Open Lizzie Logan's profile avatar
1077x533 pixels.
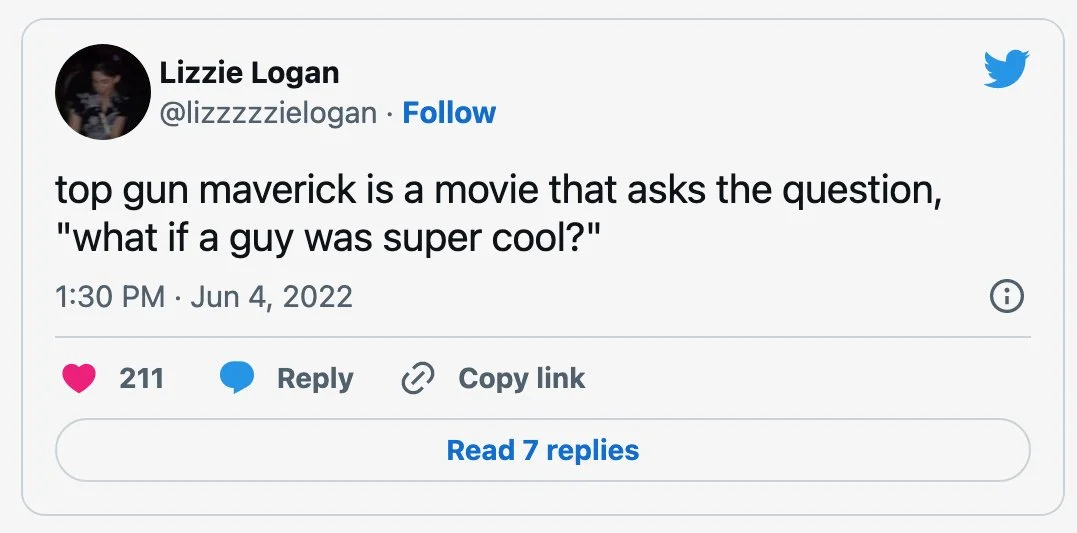(x=103, y=91)
